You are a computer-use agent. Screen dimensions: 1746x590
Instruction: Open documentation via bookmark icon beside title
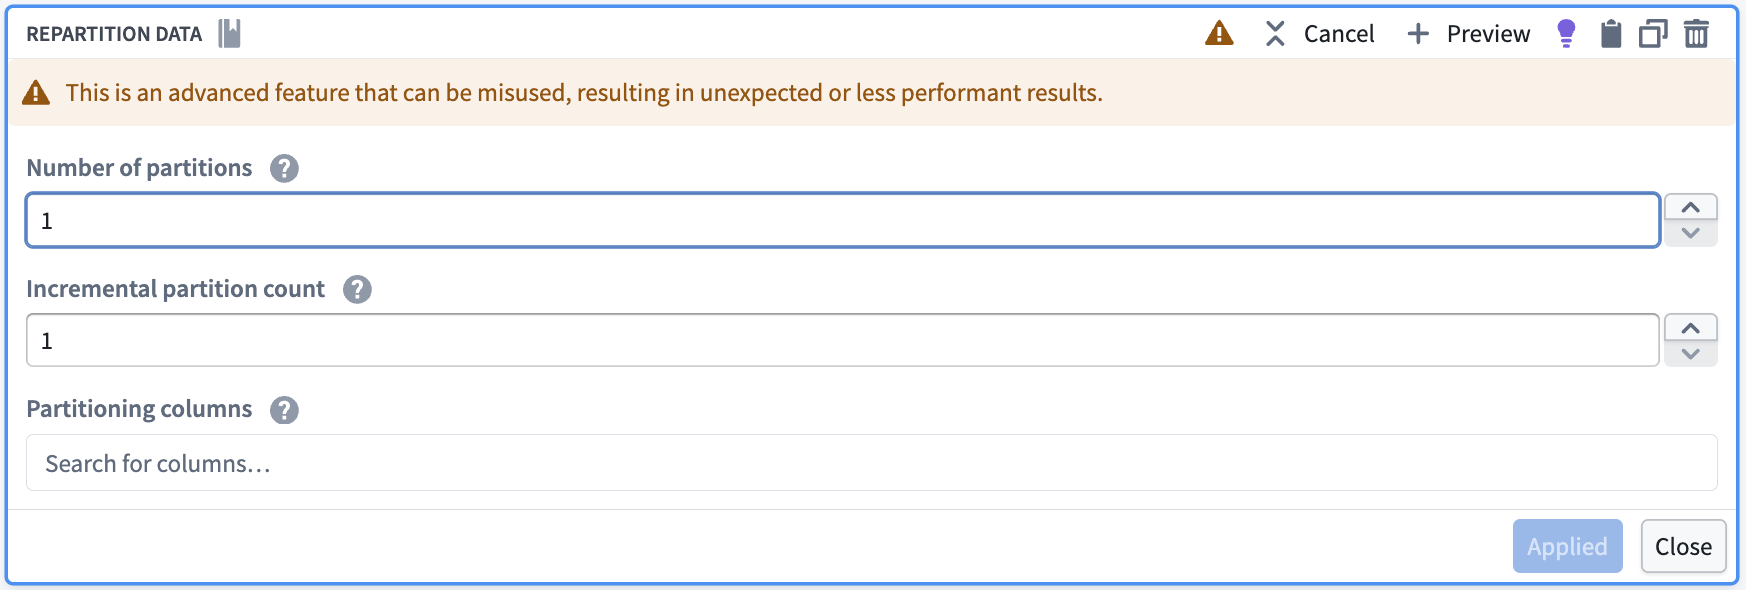point(229,32)
